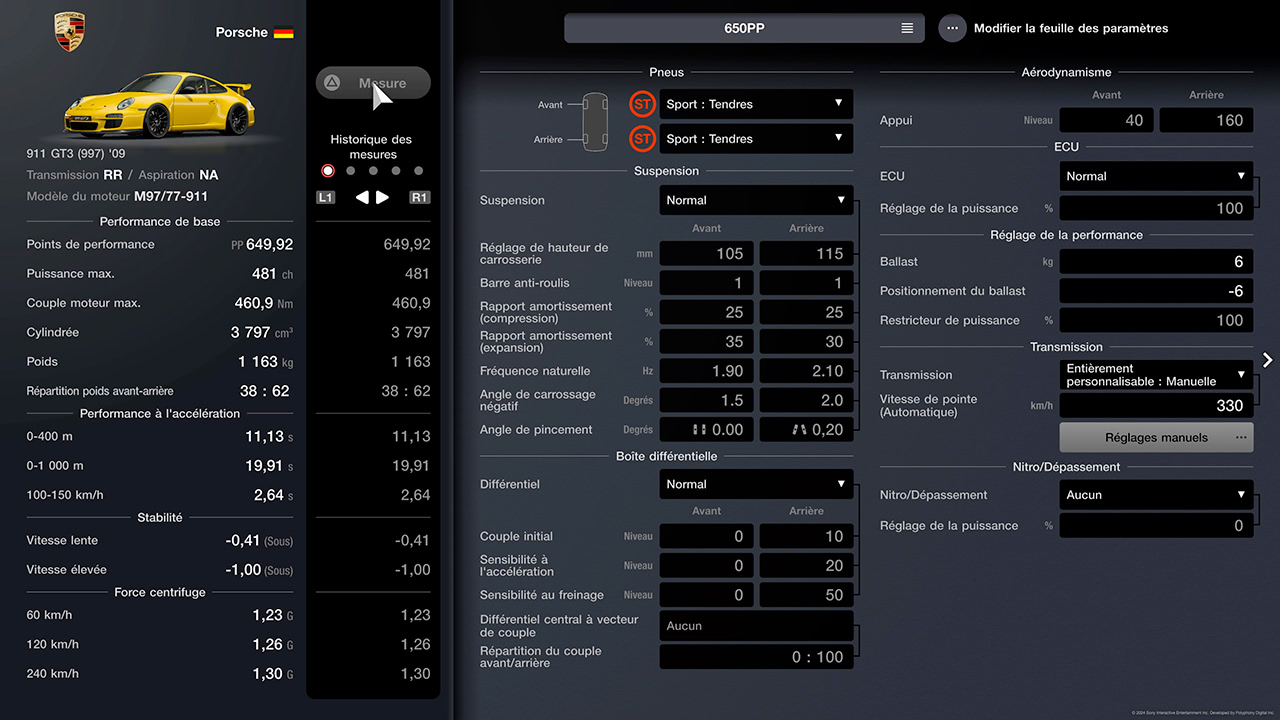
Task: Open the front tire Sport : Tendres dropdown
Action: point(756,104)
